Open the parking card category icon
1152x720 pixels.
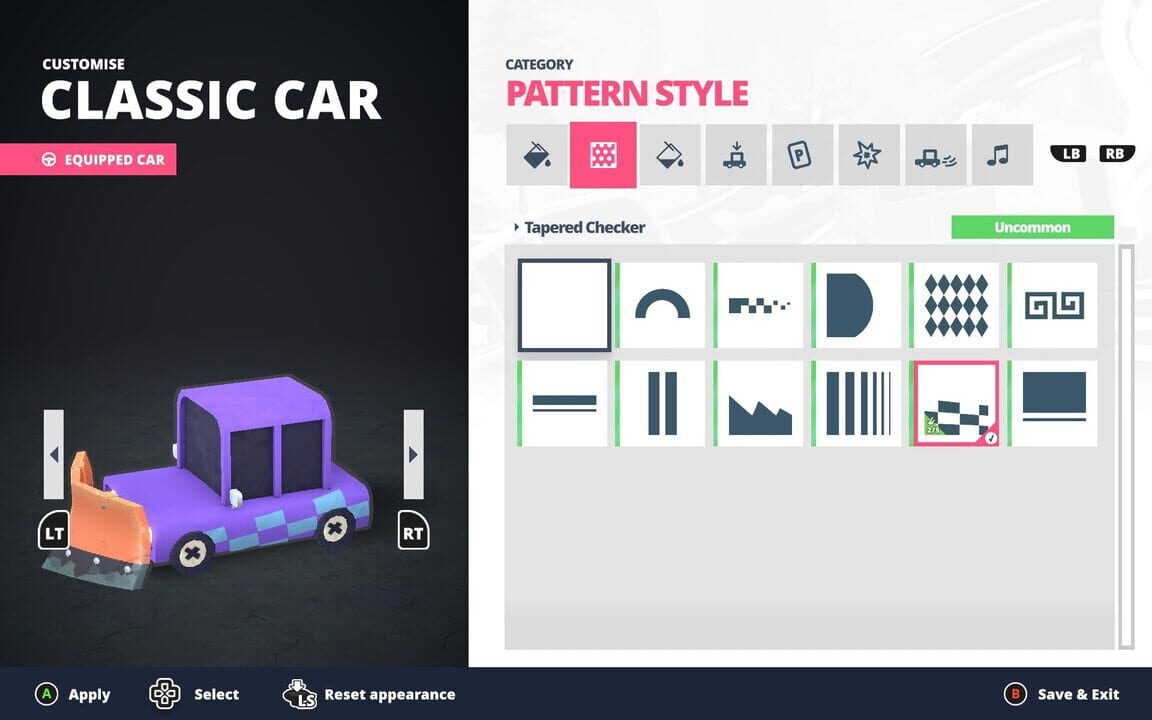802,155
